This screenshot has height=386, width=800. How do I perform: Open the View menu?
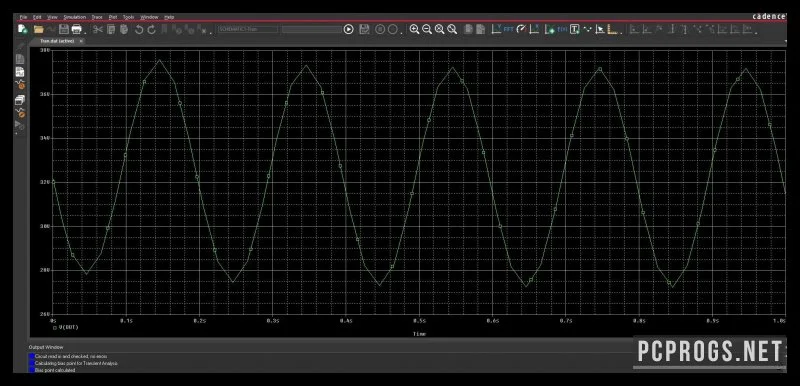coord(52,17)
